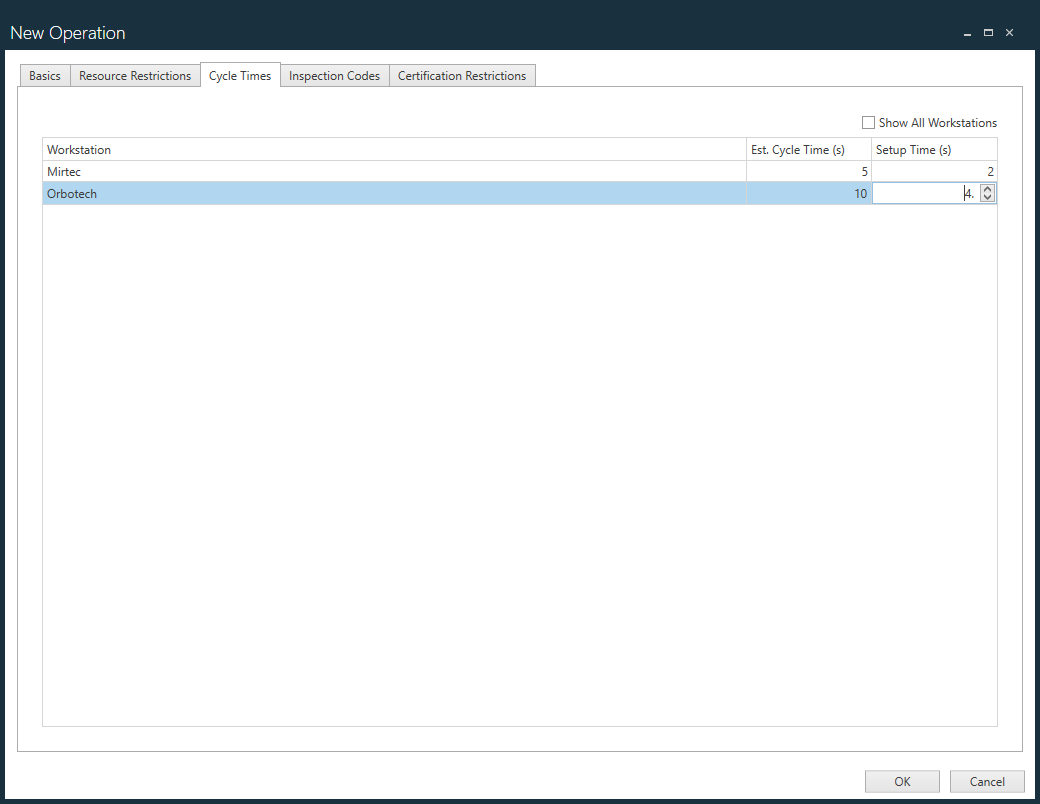Decrease Orbotech setup time with down arrow
Image resolution: width=1040 pixels, height=804 pixels.
pyautogui.click(x=988, y=198)
